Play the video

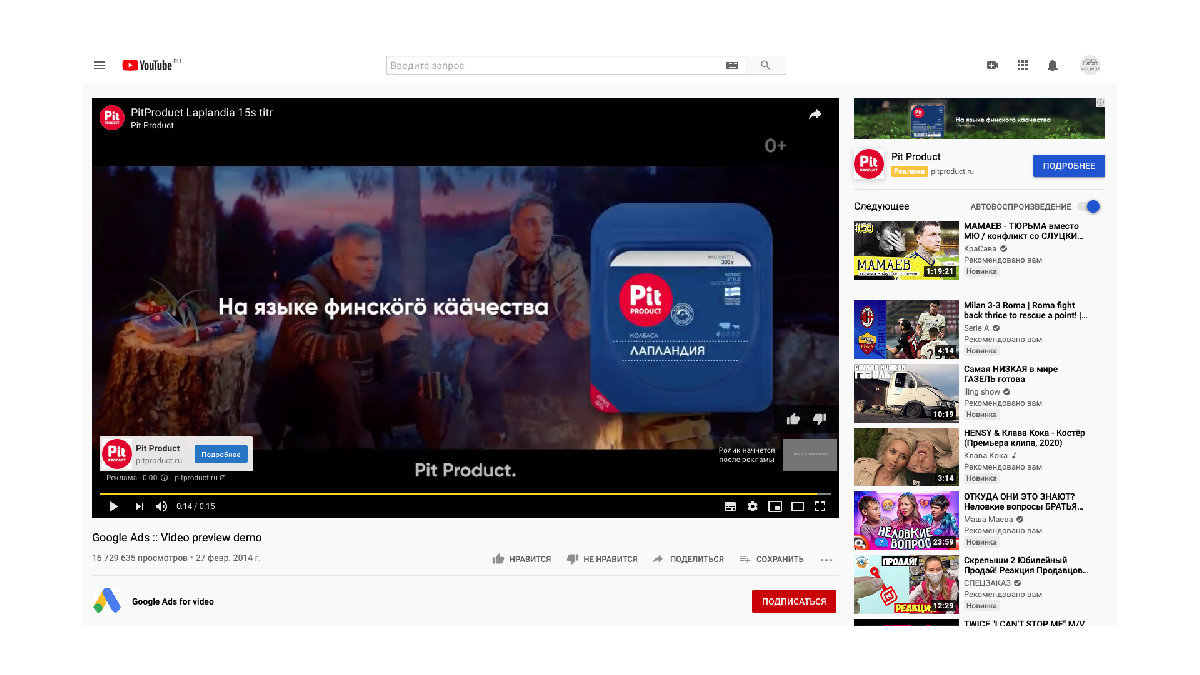click(114, 506)
